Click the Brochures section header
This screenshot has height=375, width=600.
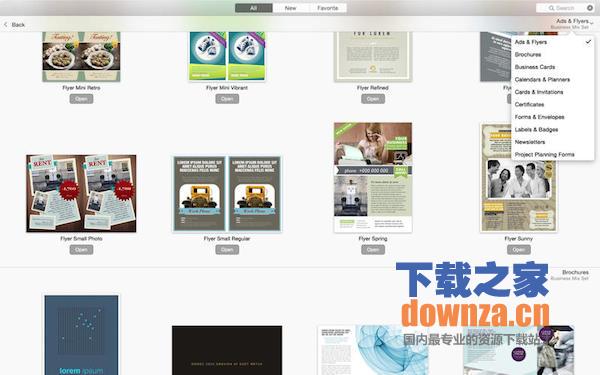coord(575,272)
